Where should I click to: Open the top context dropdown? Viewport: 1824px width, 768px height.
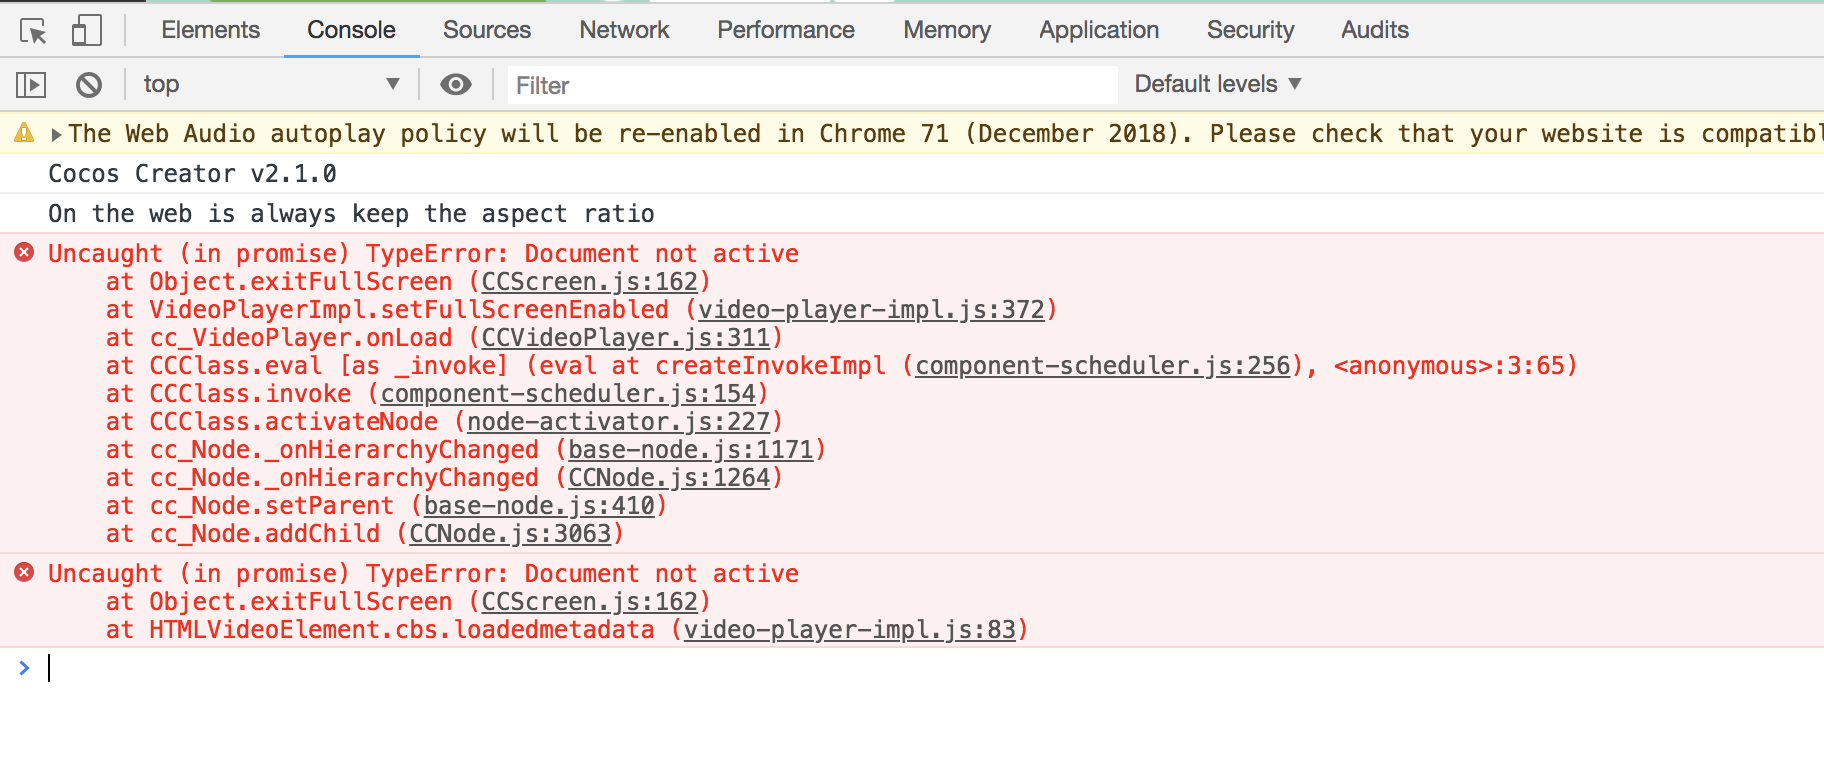(270, 85)
